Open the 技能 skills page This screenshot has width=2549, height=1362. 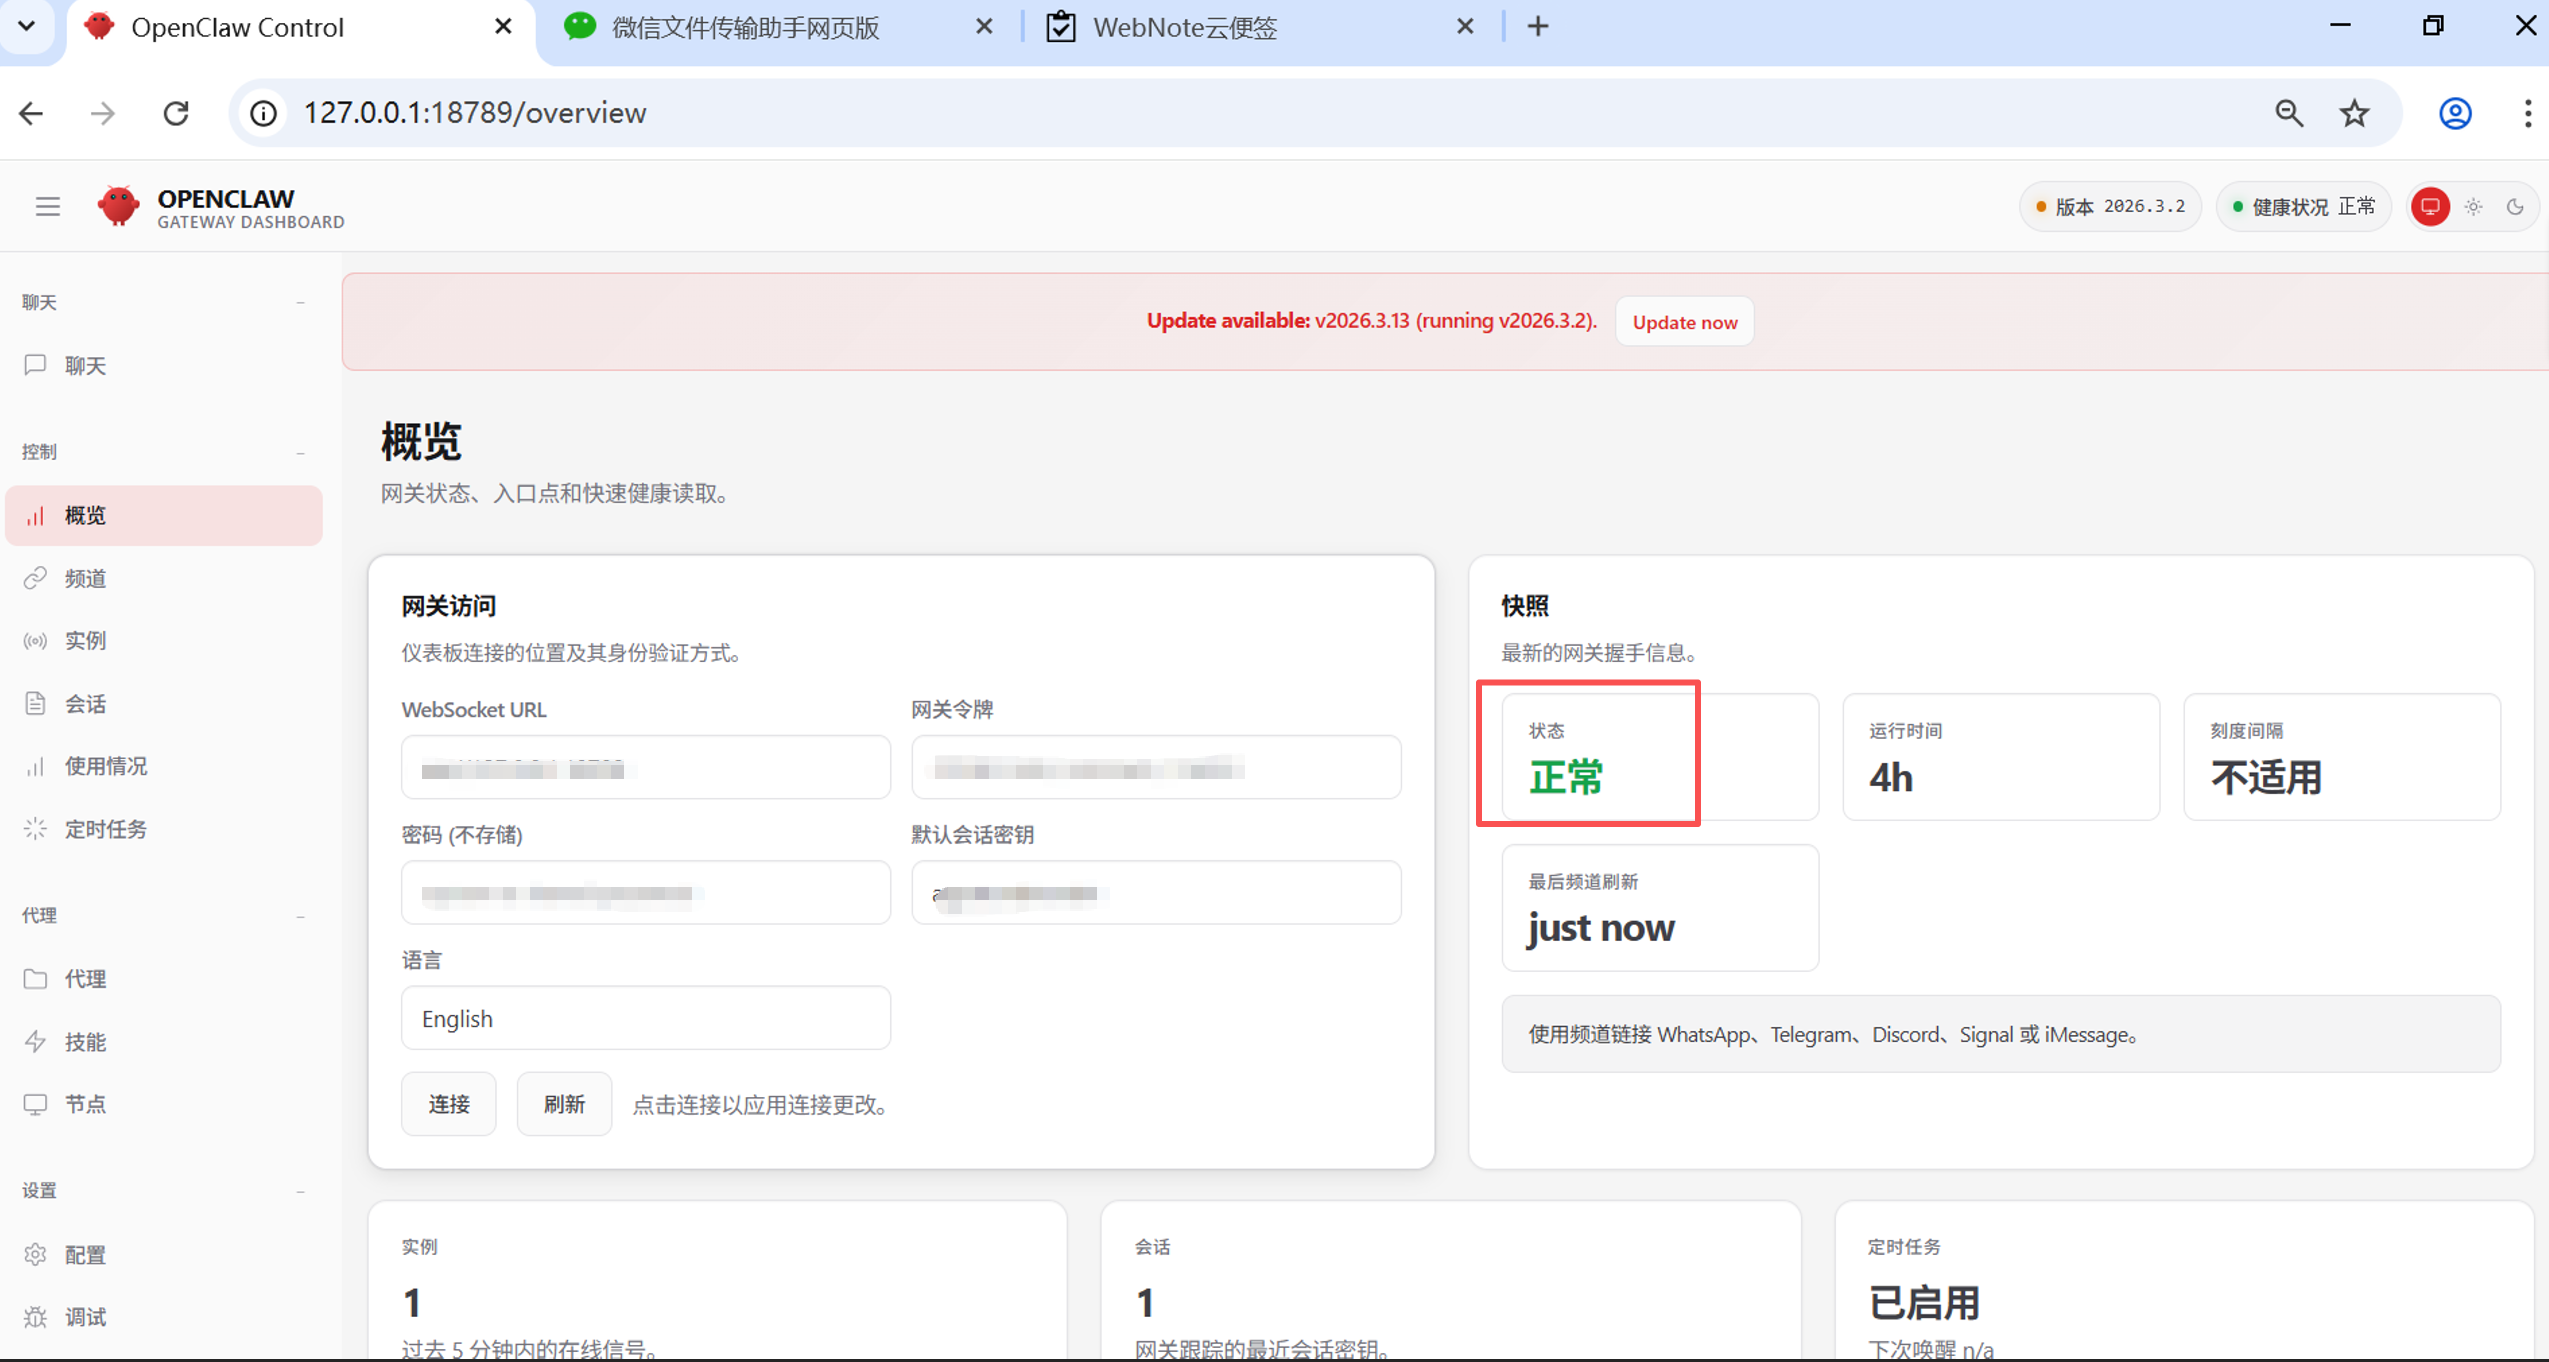pyautogui.click(x=85, y=1042)
